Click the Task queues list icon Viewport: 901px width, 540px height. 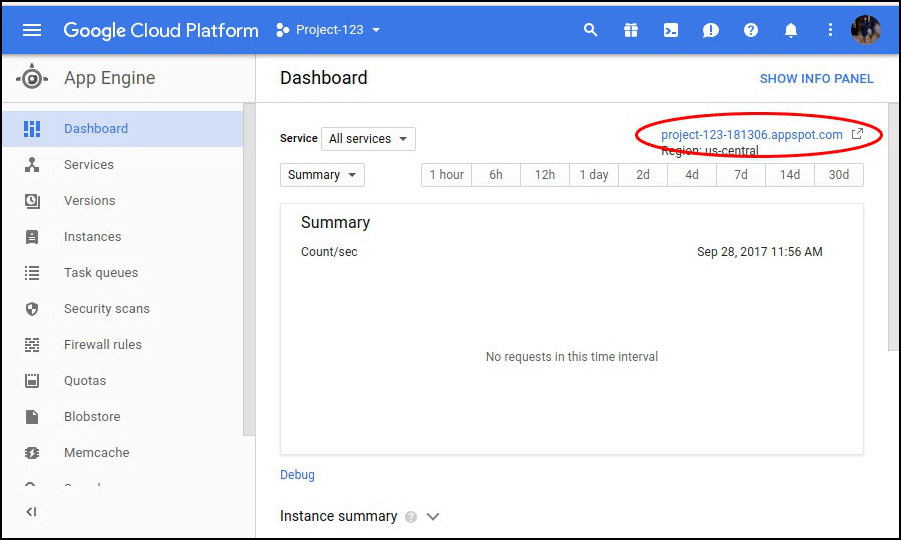click(32, 273)
